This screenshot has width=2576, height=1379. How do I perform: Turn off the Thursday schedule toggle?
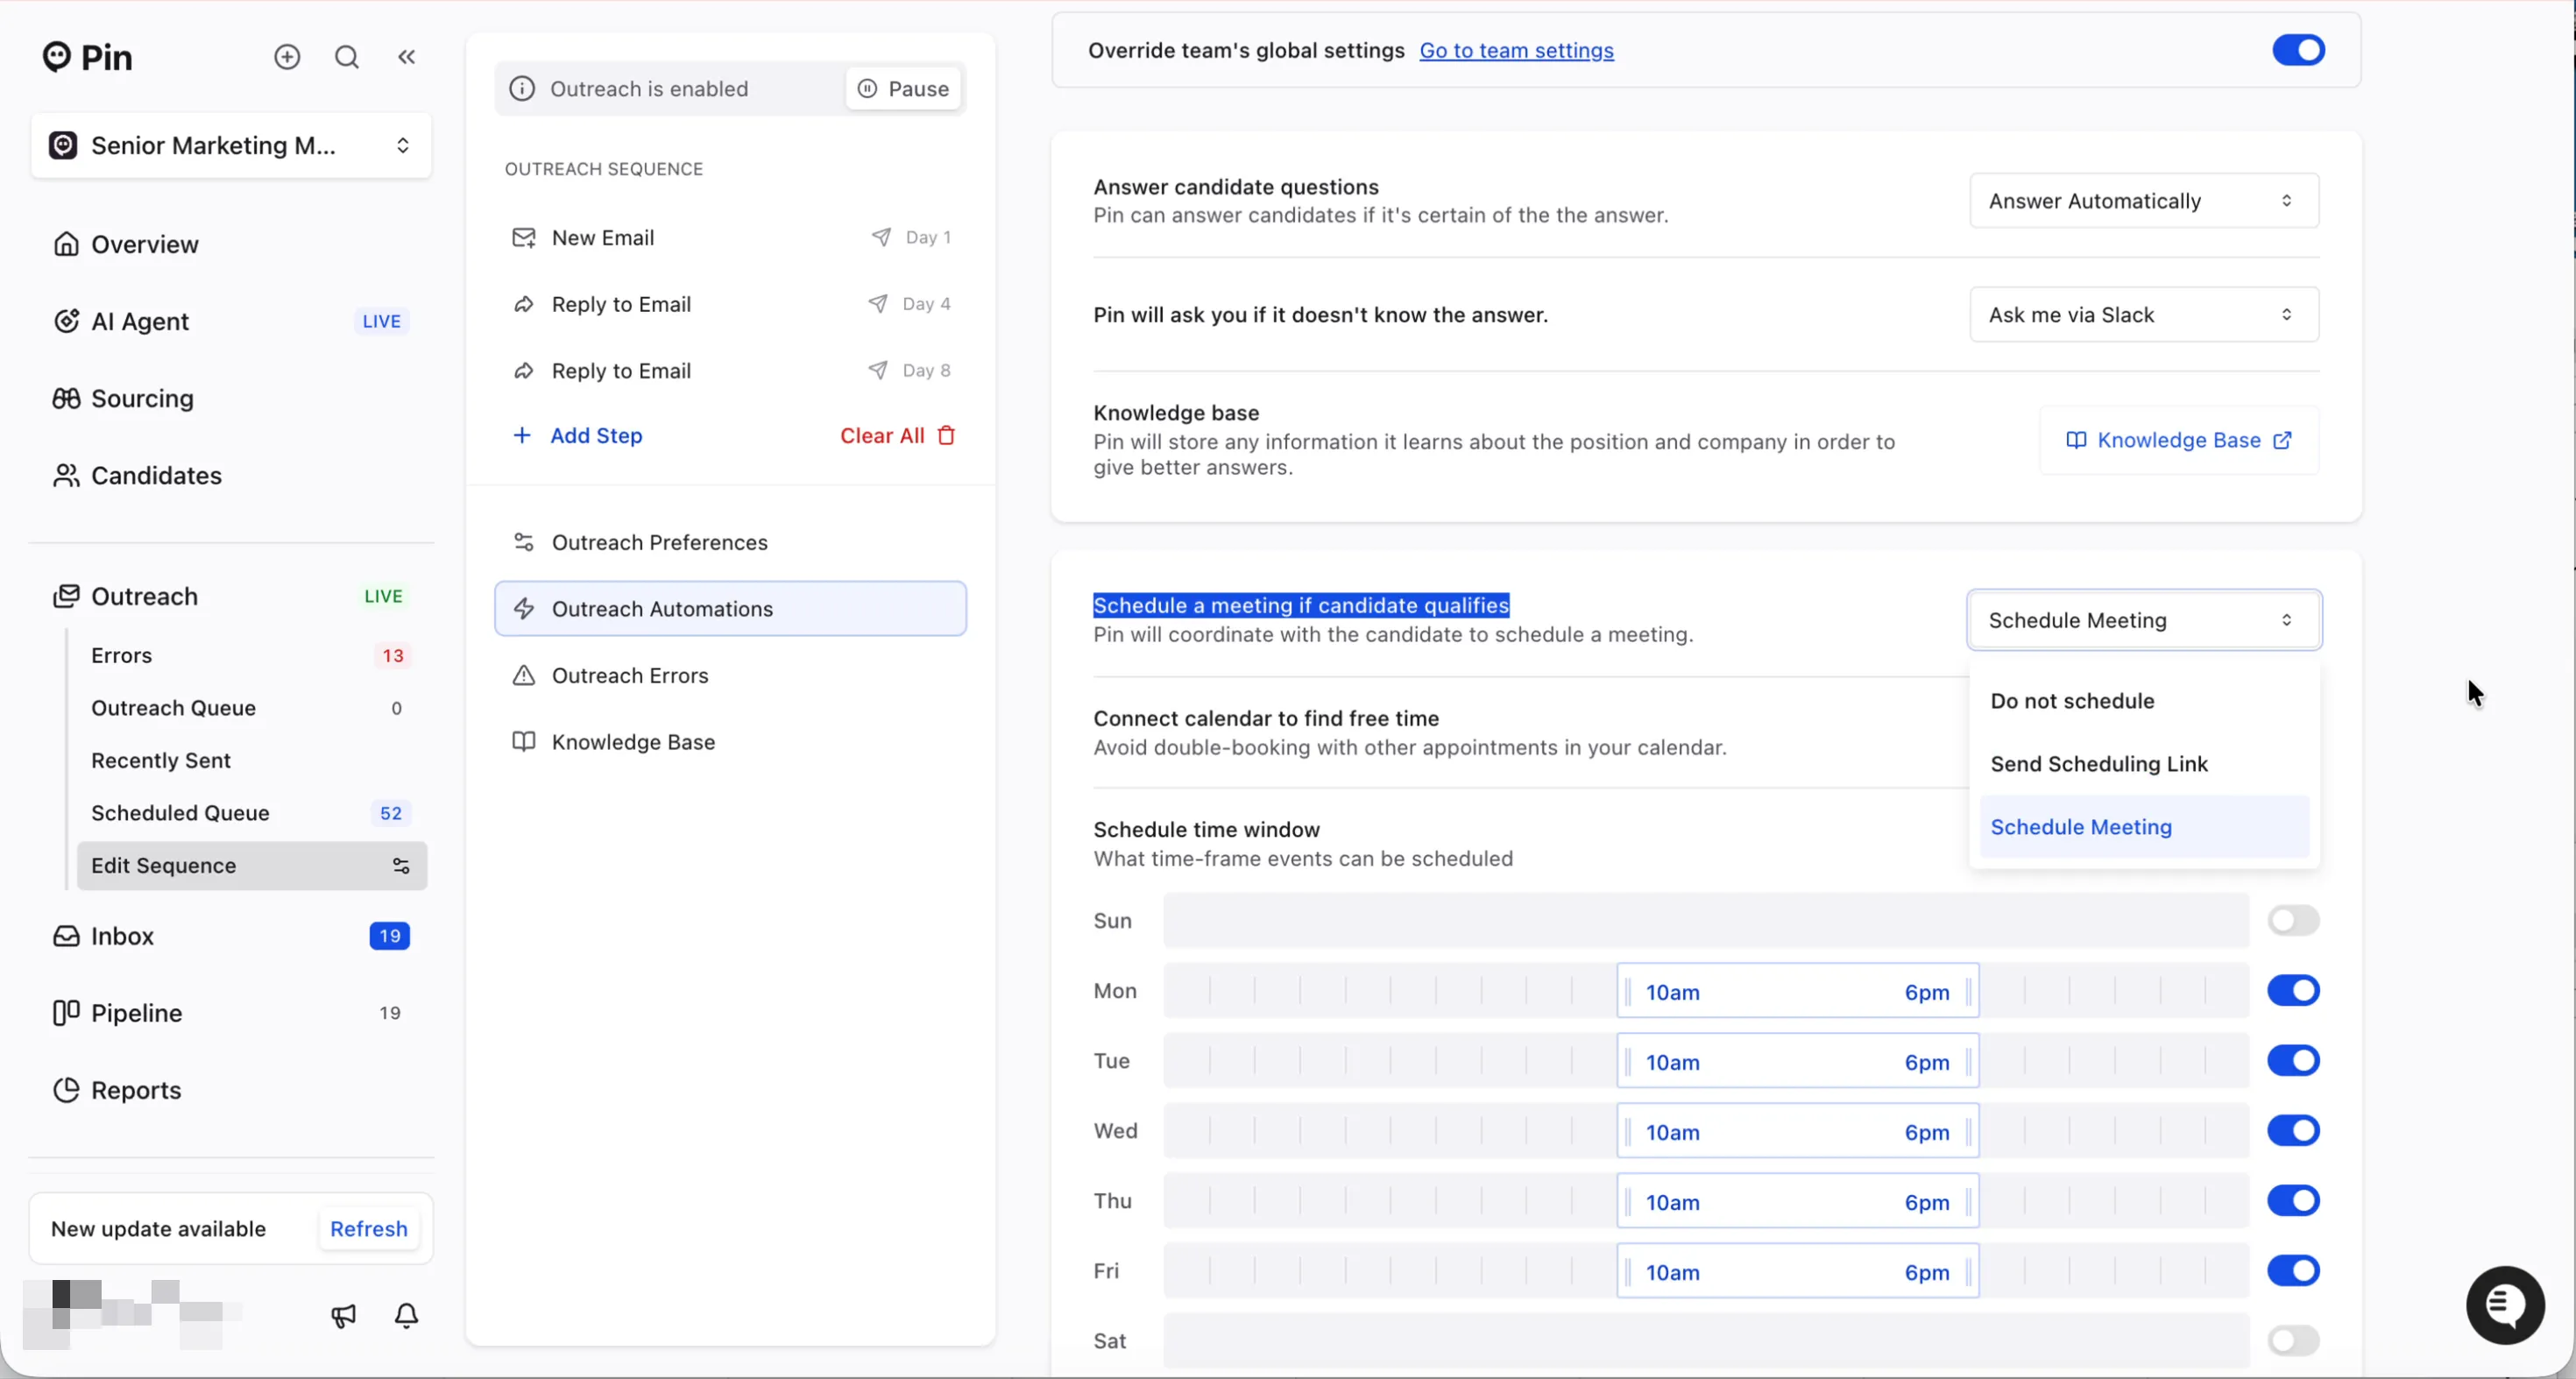(x=2293, y=1201)
